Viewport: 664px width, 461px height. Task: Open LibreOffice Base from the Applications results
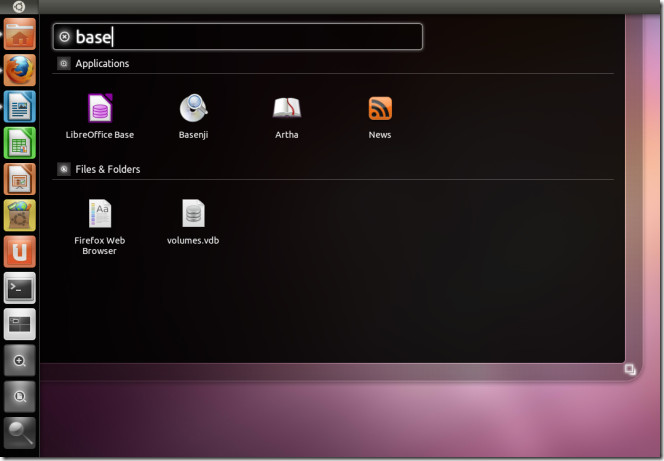tap(99, 109)
